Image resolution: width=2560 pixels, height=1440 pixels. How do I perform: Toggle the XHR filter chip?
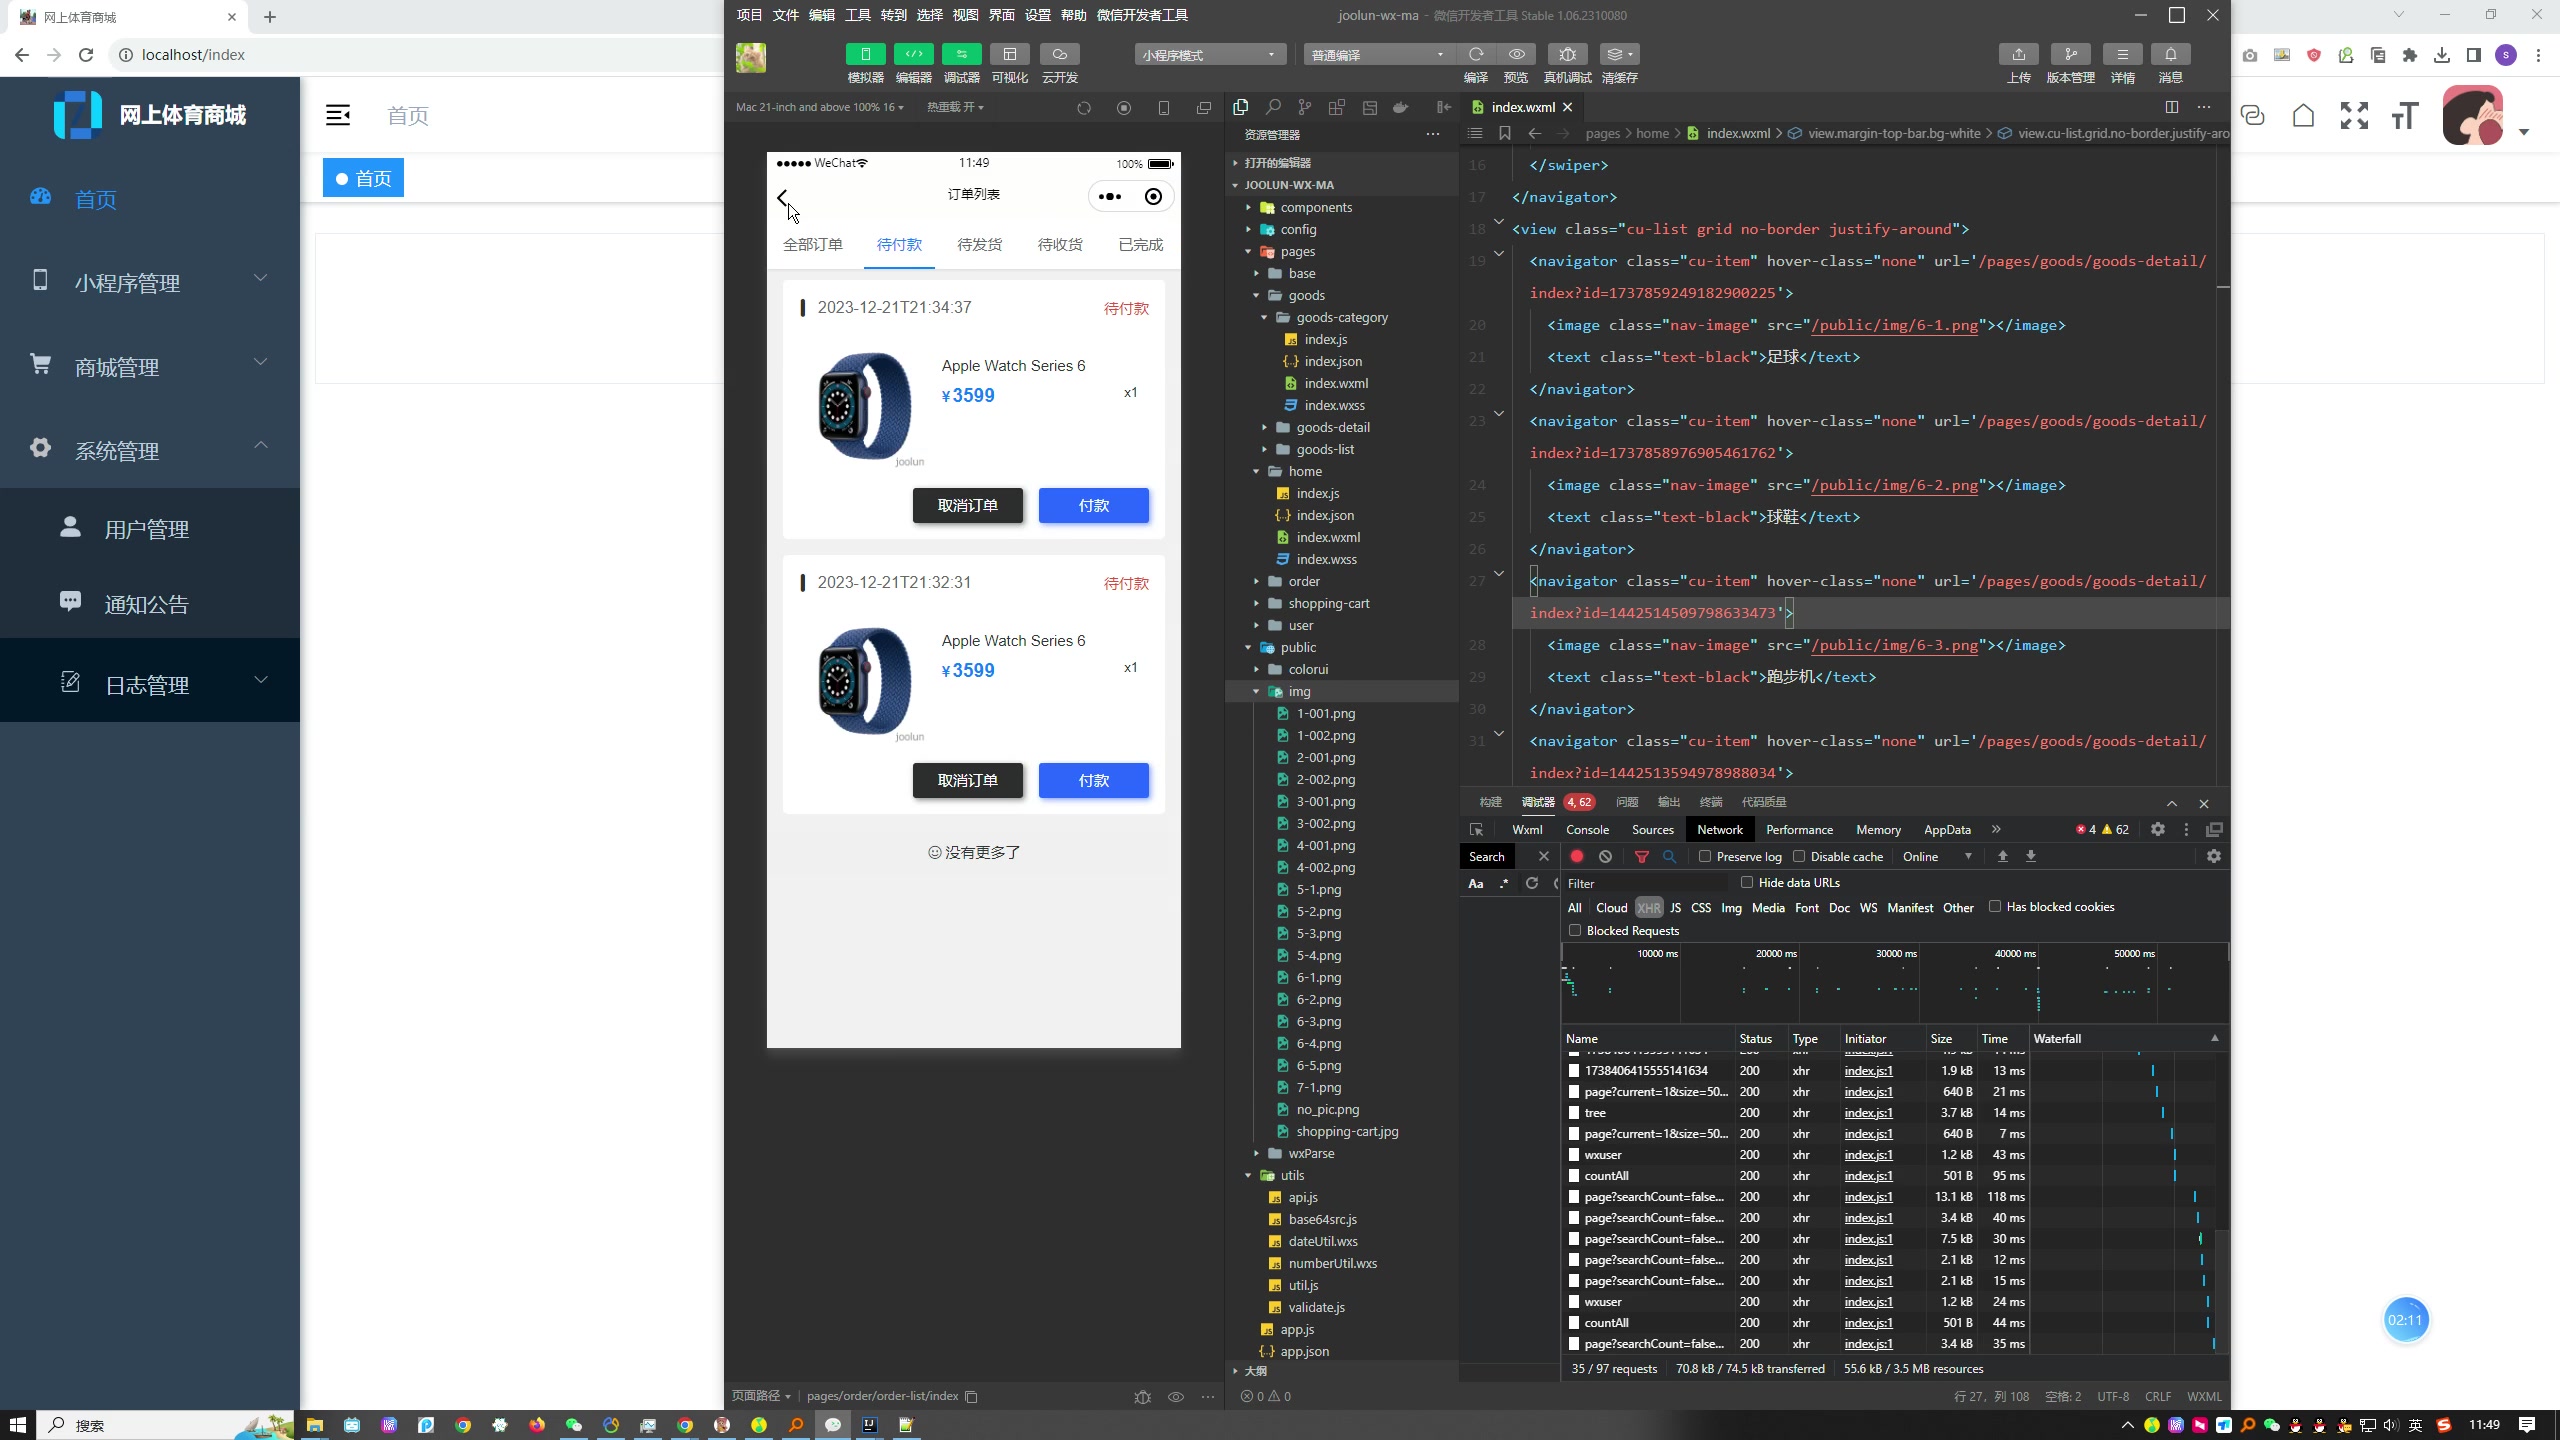1649,908
